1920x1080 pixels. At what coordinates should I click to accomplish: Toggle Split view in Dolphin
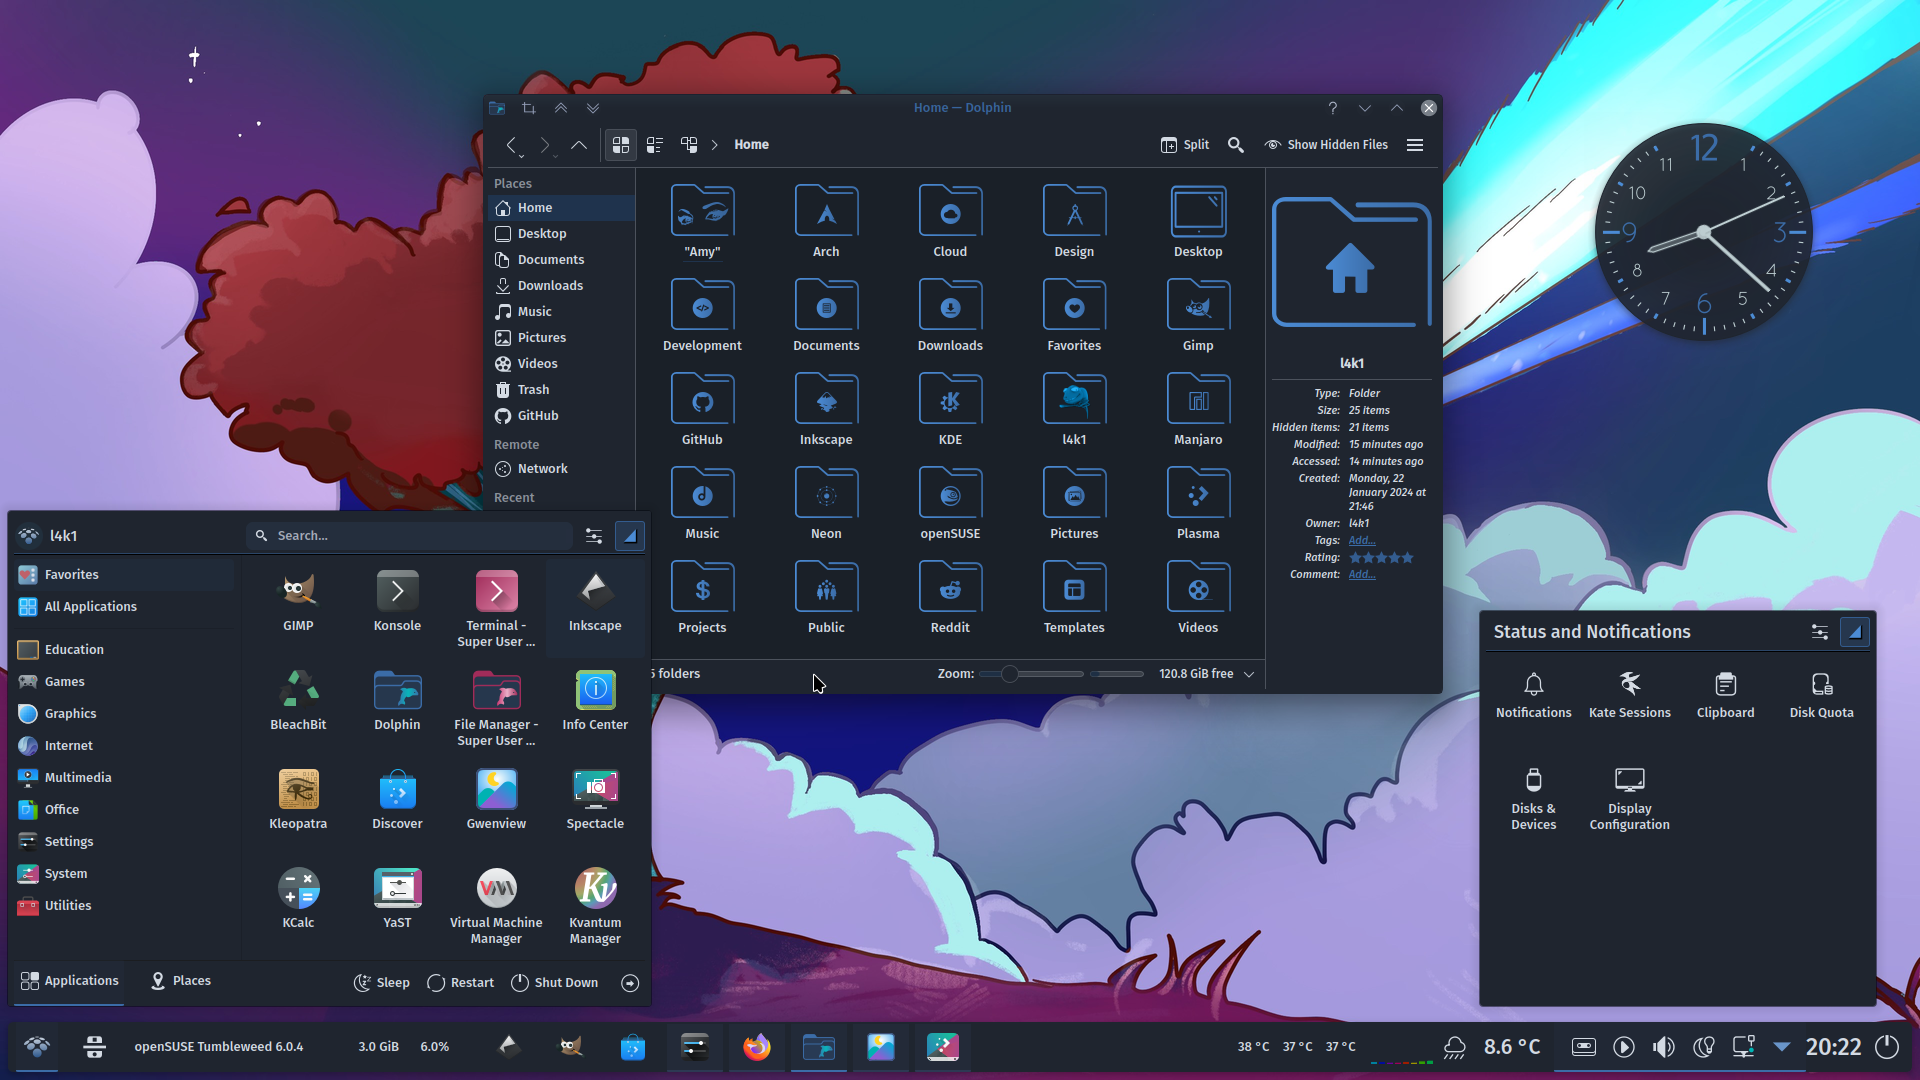[1185, 145]
